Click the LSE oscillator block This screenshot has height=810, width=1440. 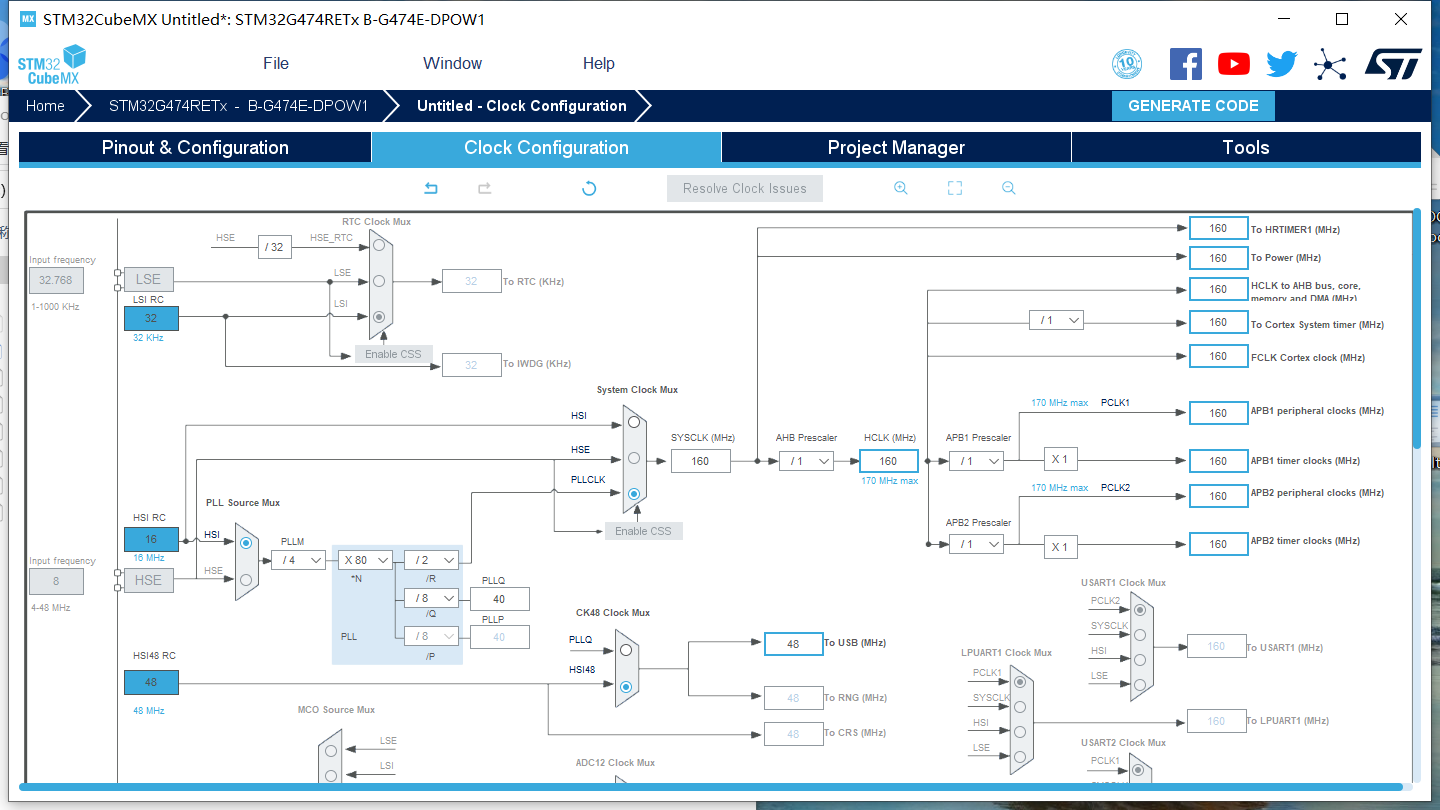[148, 279]
